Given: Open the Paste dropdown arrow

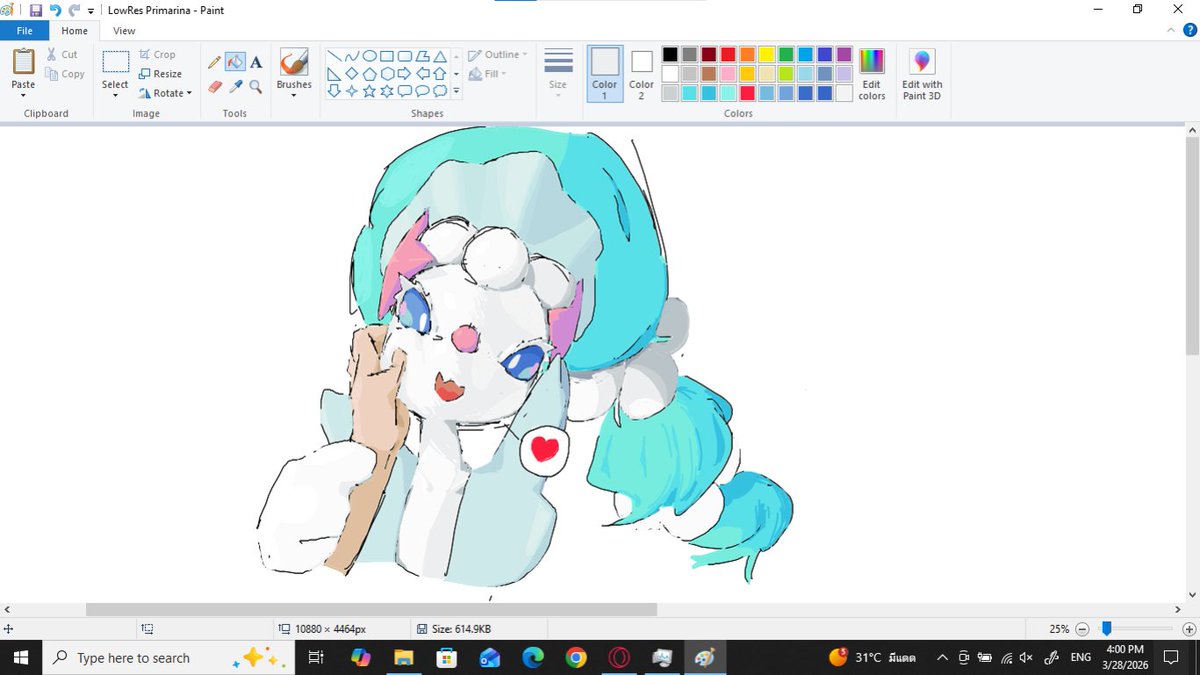Looking at the screenshot, I should [x=23, y=94].
